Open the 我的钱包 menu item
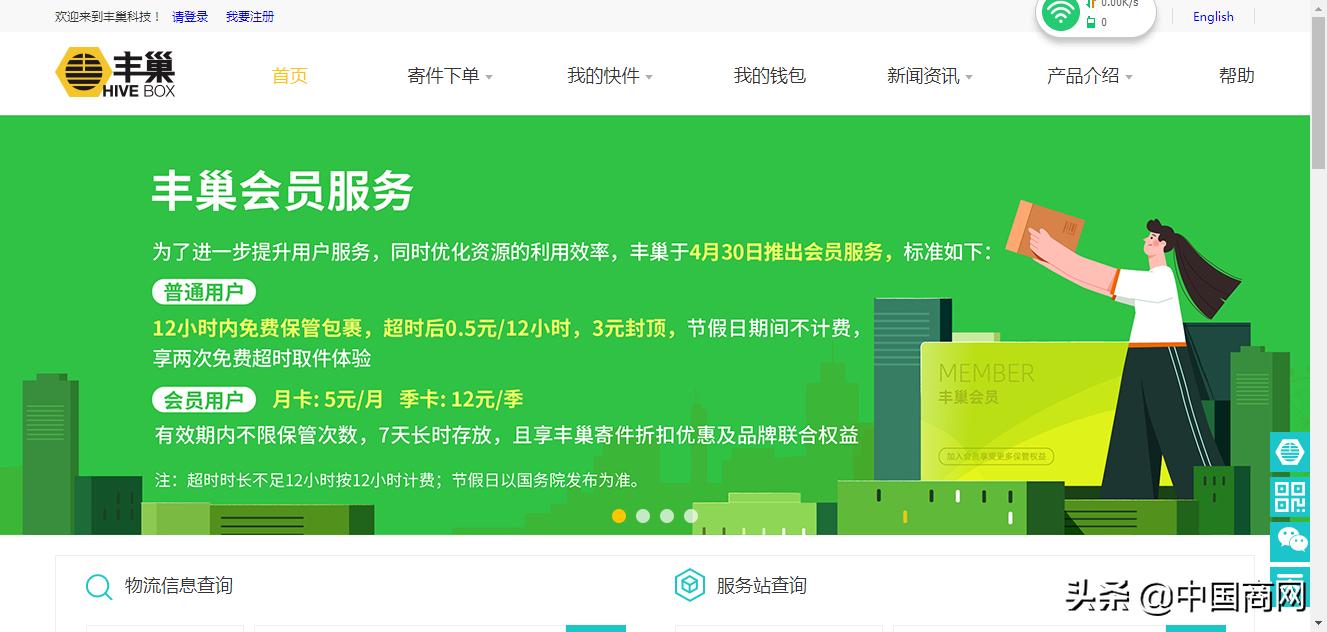The width and height of the screenshot is (1327, 632). [x=768, y=75]
